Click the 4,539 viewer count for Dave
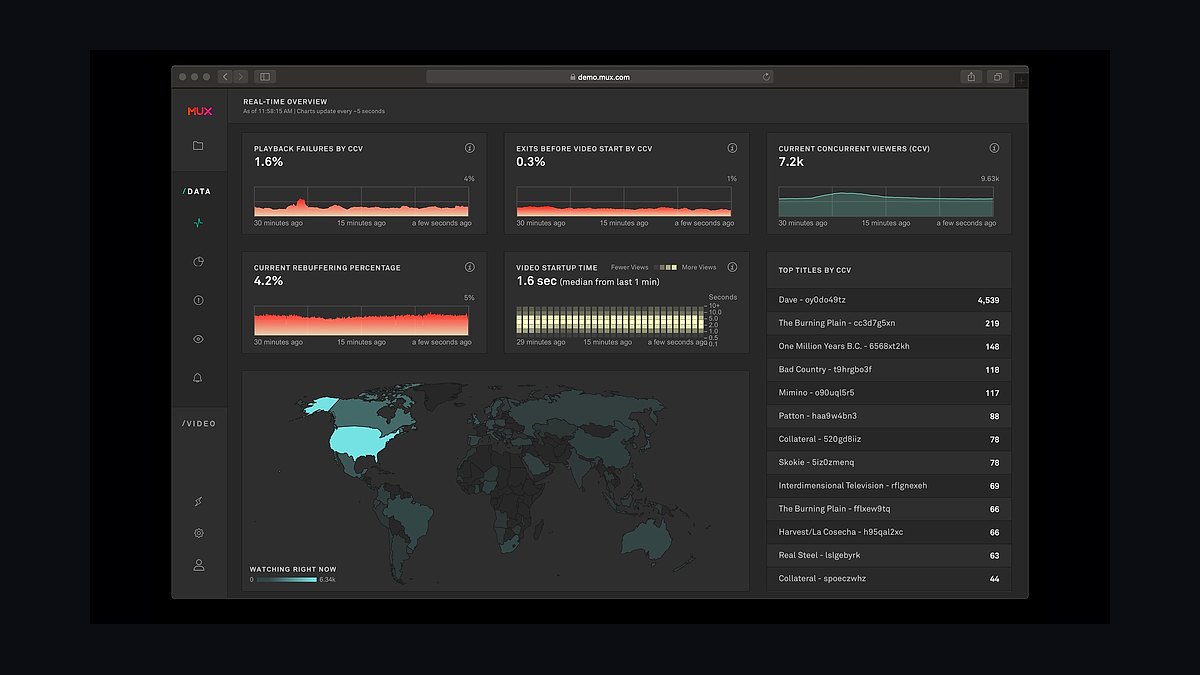The width and height of the screenshot is (1200, 675). click(x=987, y=300)
